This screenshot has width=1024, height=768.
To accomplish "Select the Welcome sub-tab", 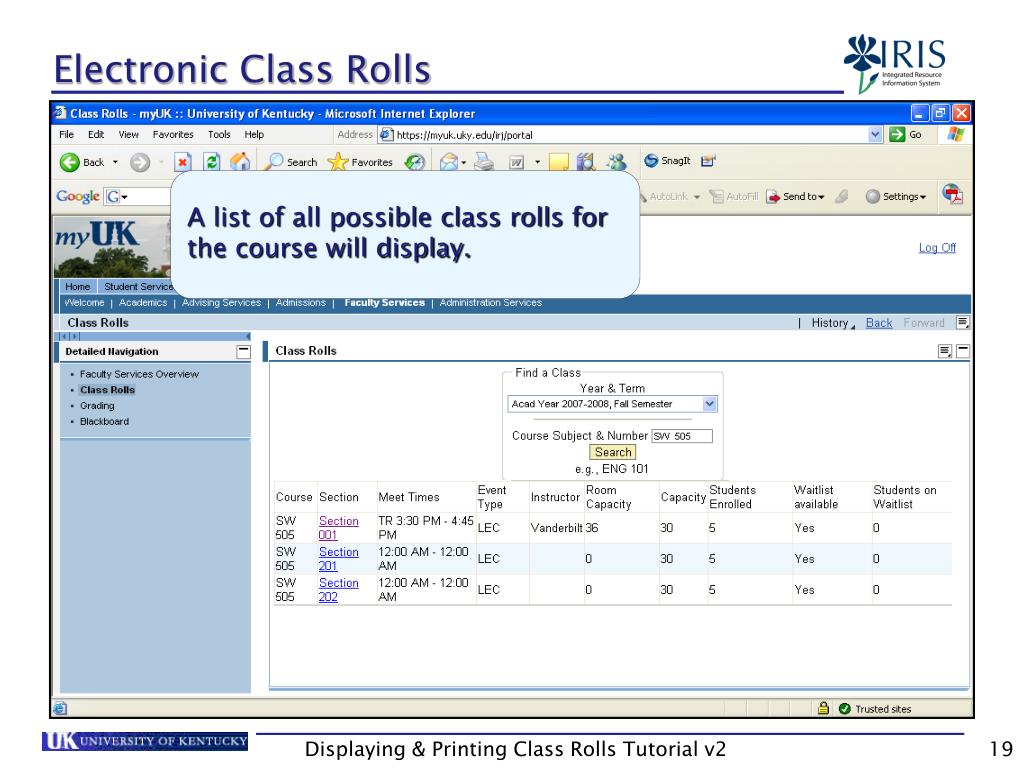I will pyautogui.click(x=84, y=302).
